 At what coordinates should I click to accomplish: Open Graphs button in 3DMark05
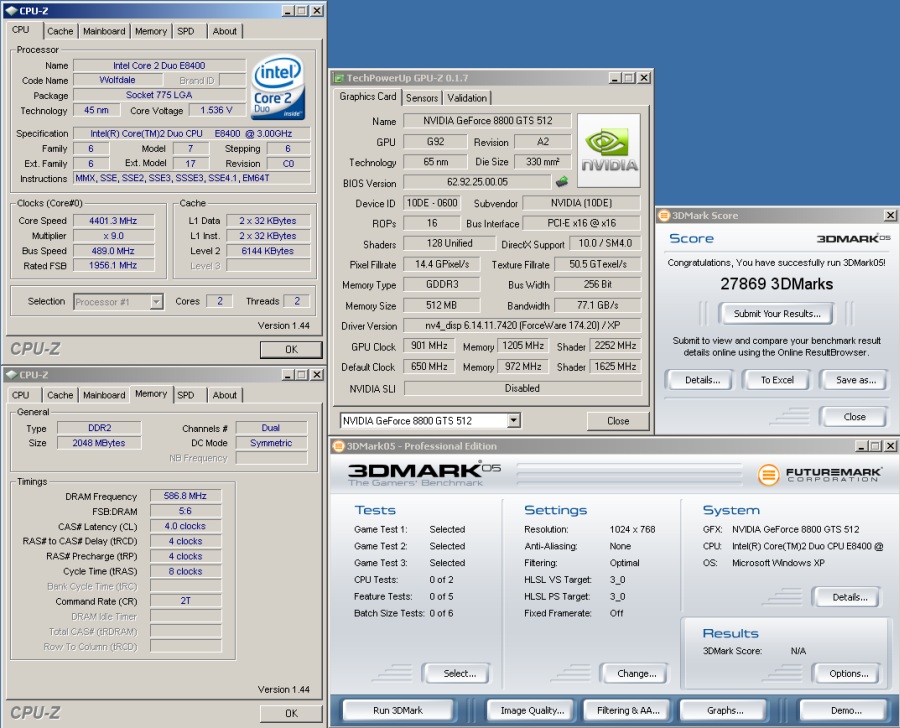724,711
